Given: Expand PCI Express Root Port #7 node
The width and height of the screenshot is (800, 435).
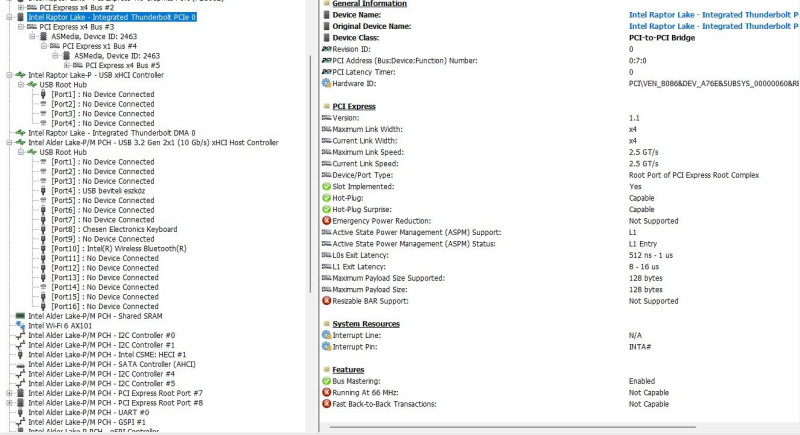Looking at the screenshot, I should (9, 393).
